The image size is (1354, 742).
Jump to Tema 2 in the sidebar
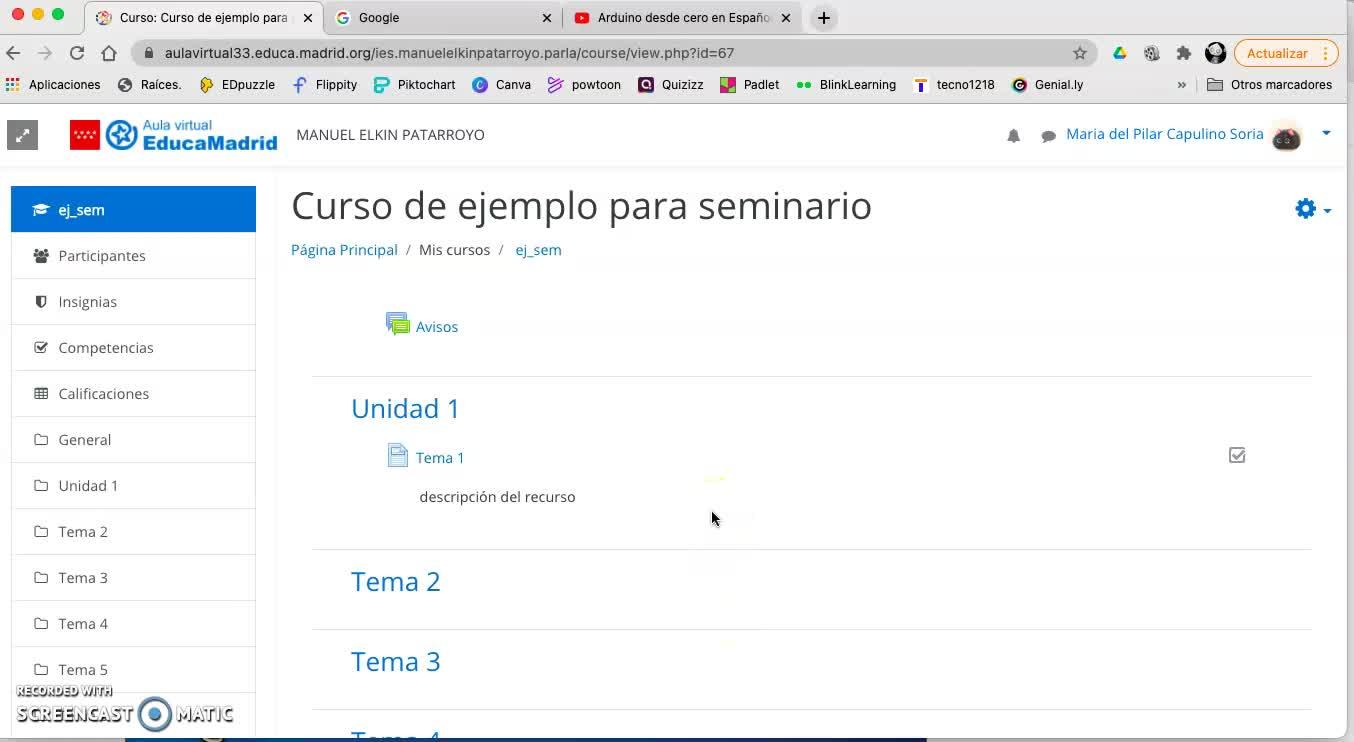(x=133, y=532)
